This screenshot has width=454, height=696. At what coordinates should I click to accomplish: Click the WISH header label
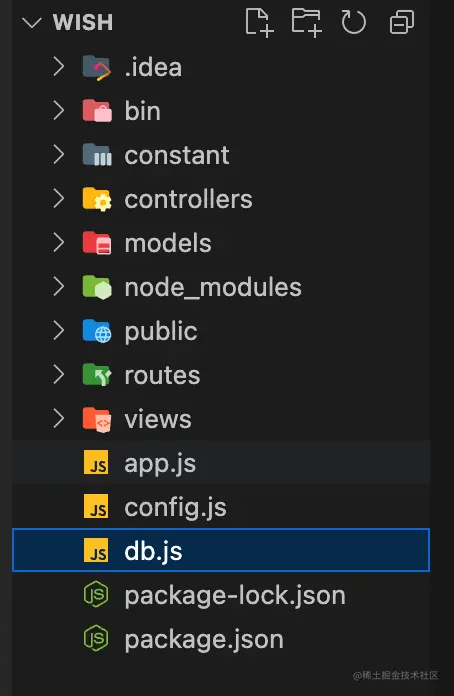83,22
